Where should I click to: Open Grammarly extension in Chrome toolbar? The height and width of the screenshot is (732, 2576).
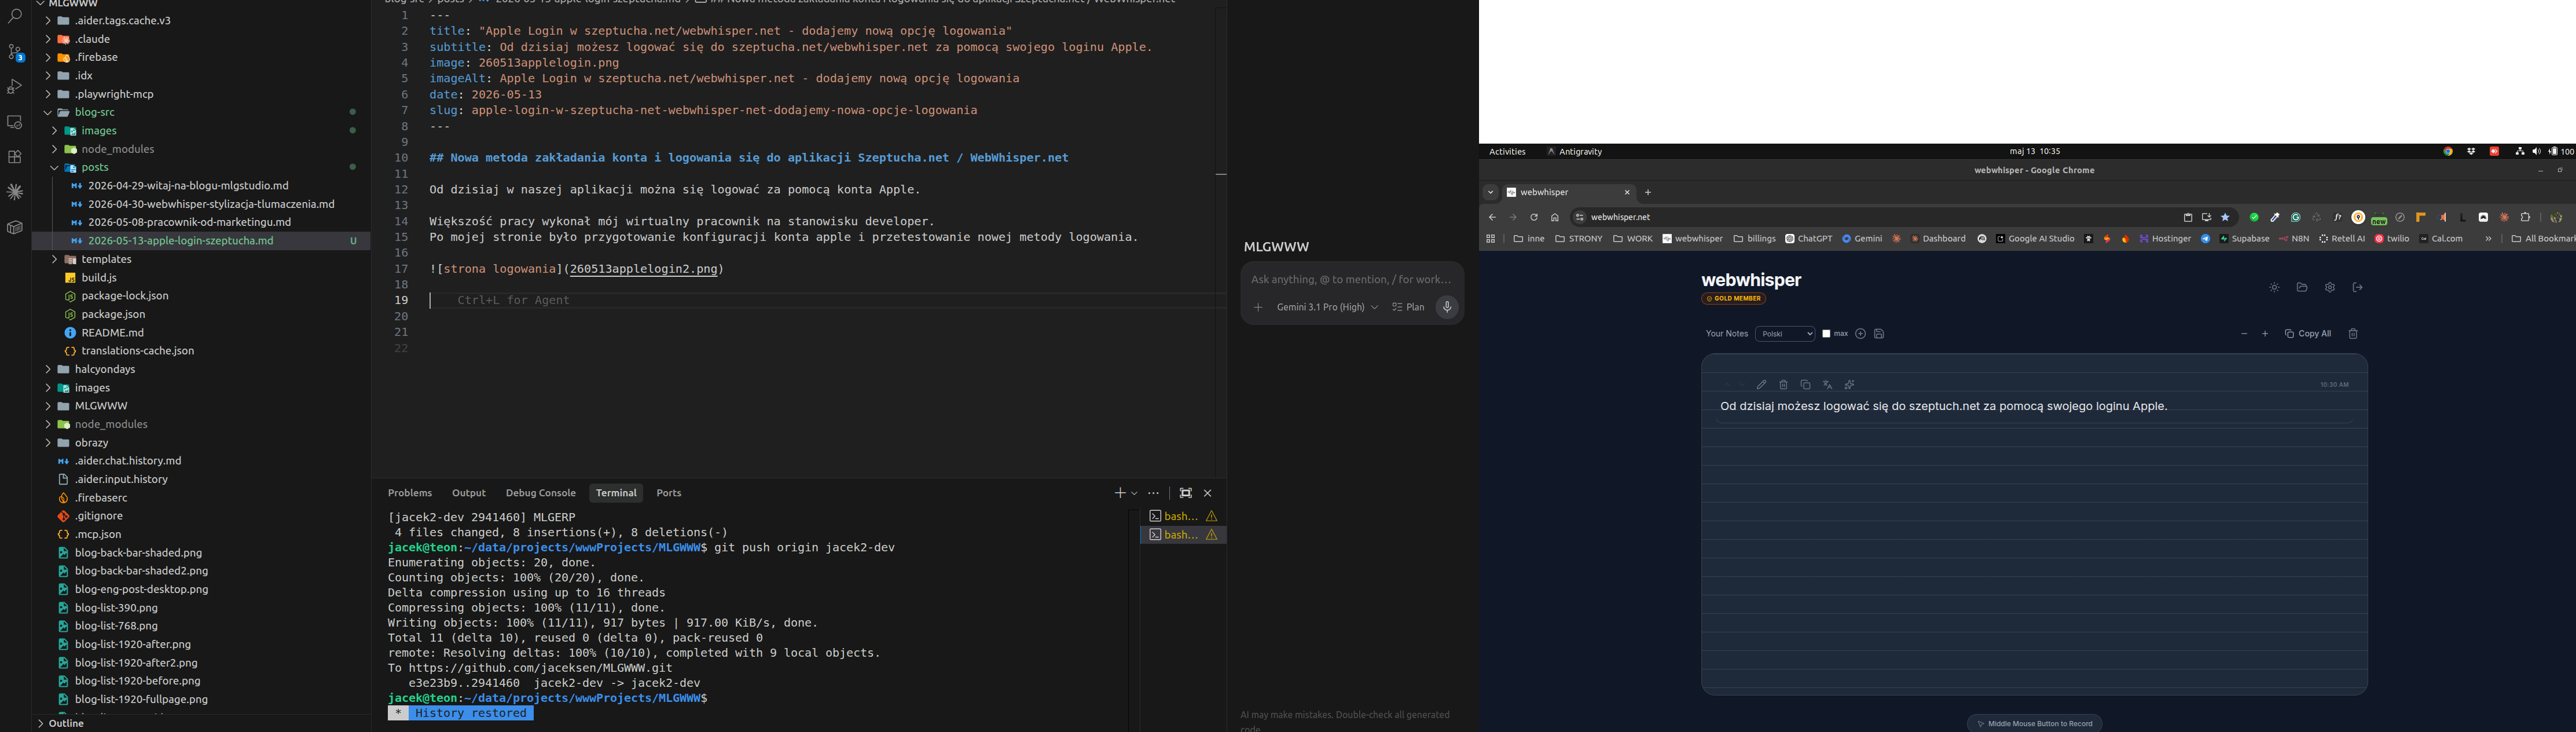(2296, 218)
